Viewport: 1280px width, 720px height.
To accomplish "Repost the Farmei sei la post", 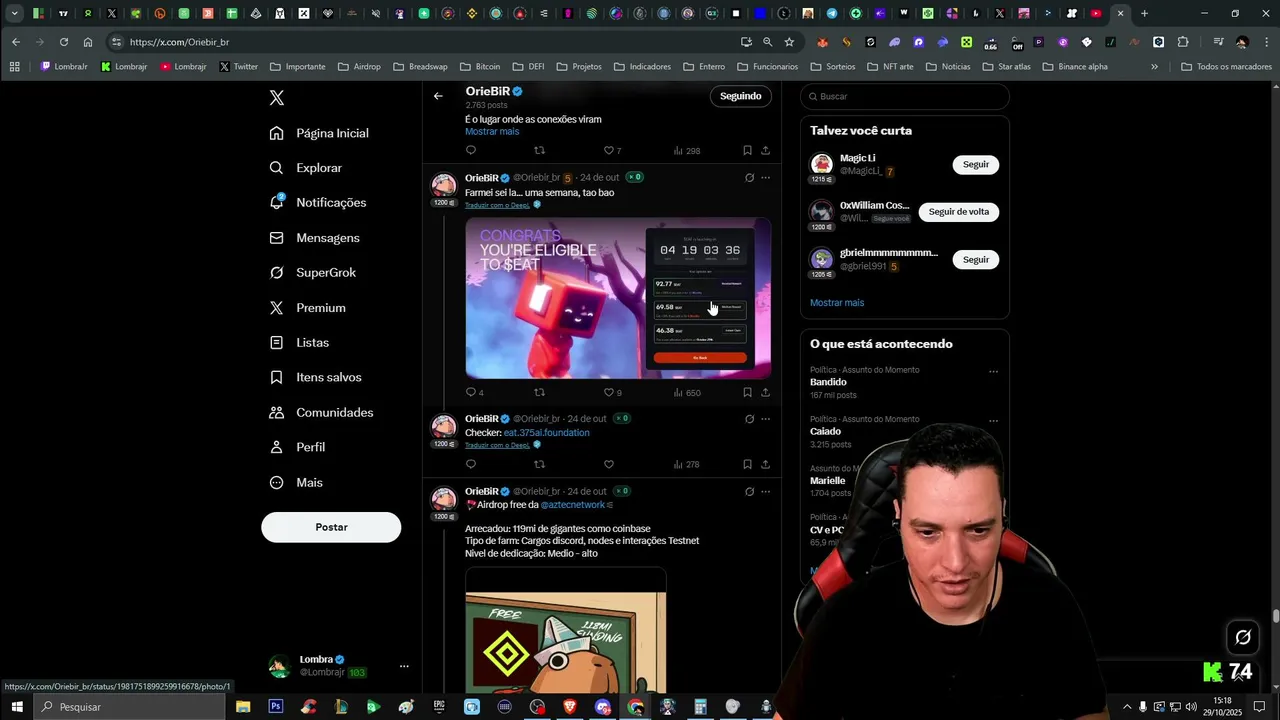I will [x=540, y=393].
